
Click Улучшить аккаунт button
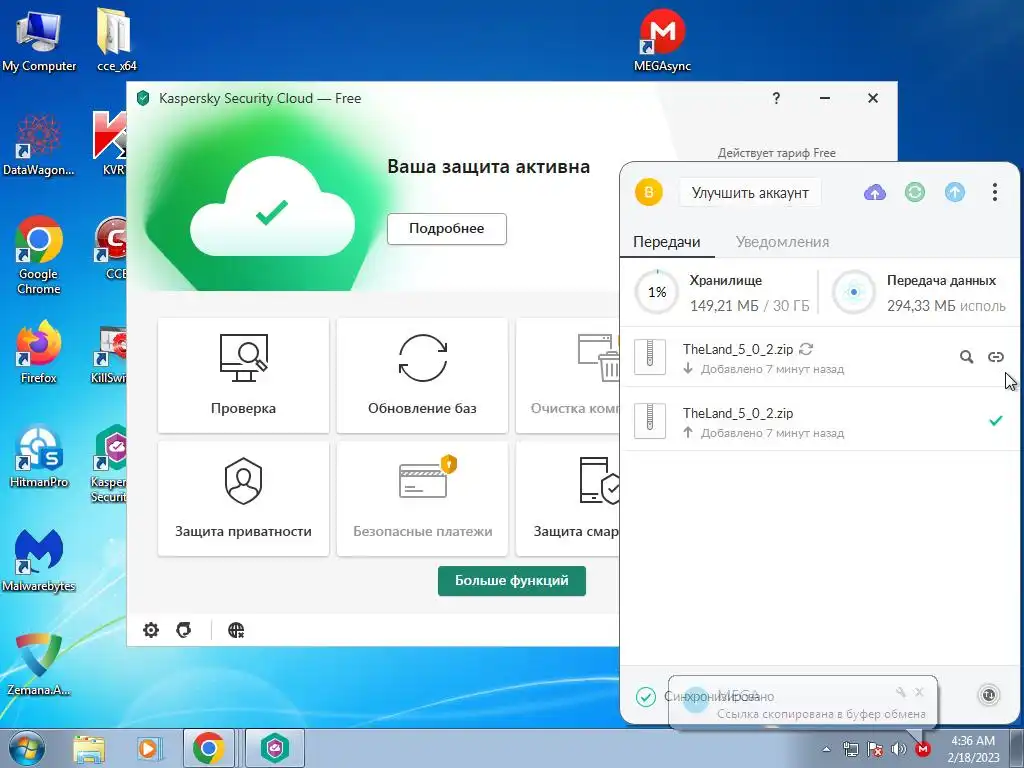click(750, 193)
